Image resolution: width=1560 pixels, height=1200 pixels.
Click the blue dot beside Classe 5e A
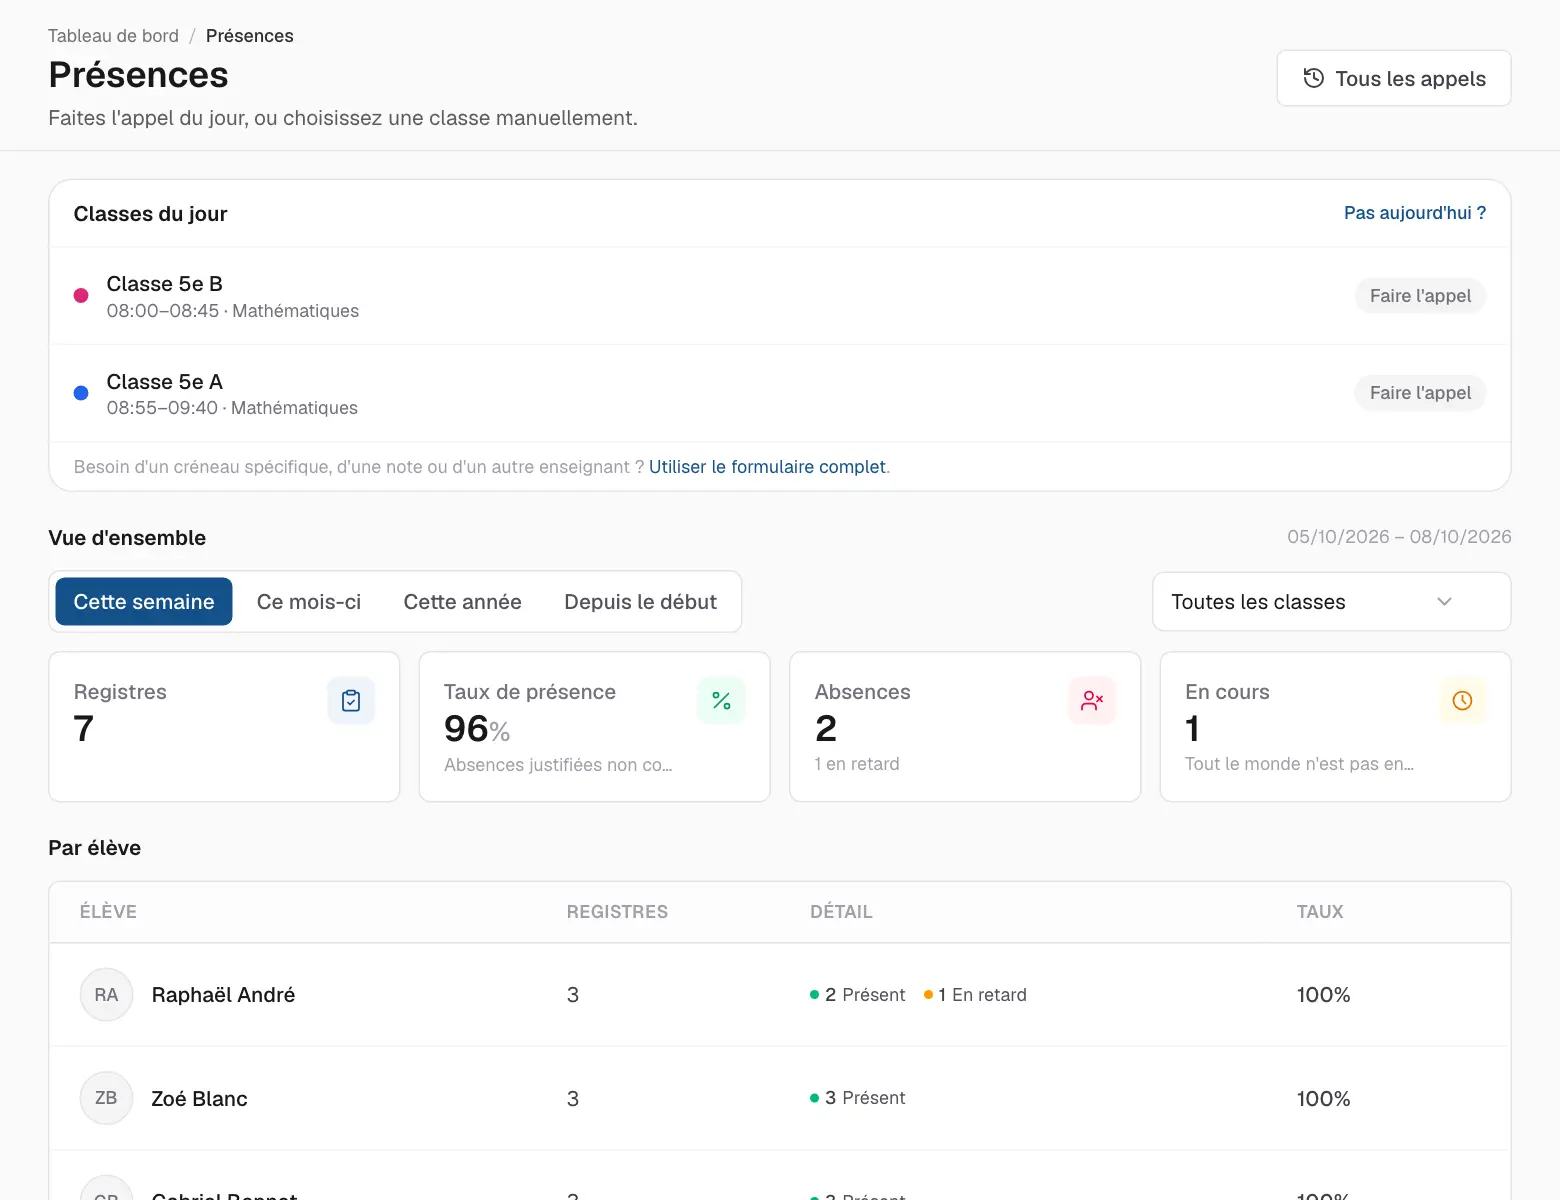[81, 393]
